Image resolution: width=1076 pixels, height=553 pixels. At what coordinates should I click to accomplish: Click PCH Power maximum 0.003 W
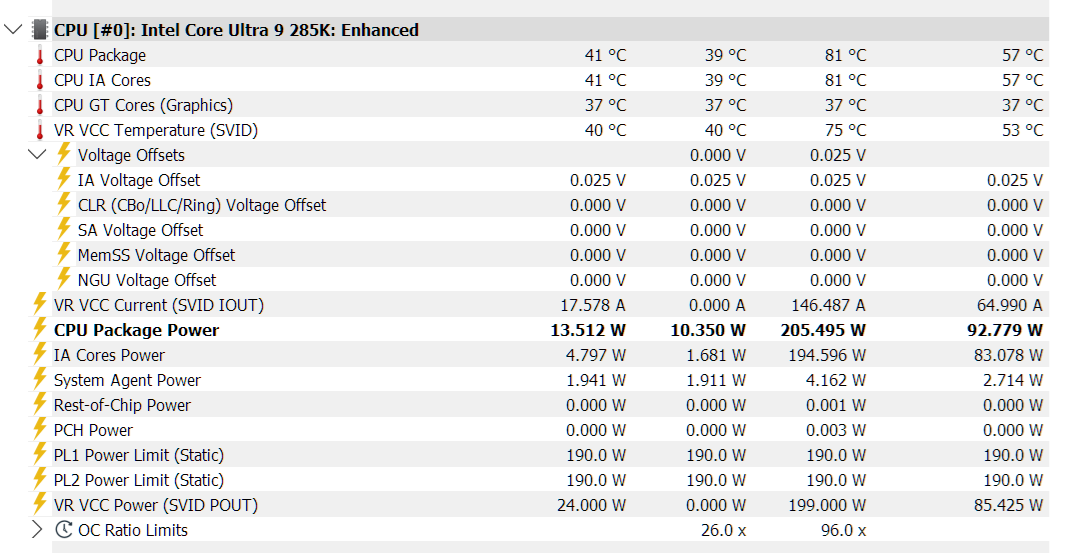[836, 431]
